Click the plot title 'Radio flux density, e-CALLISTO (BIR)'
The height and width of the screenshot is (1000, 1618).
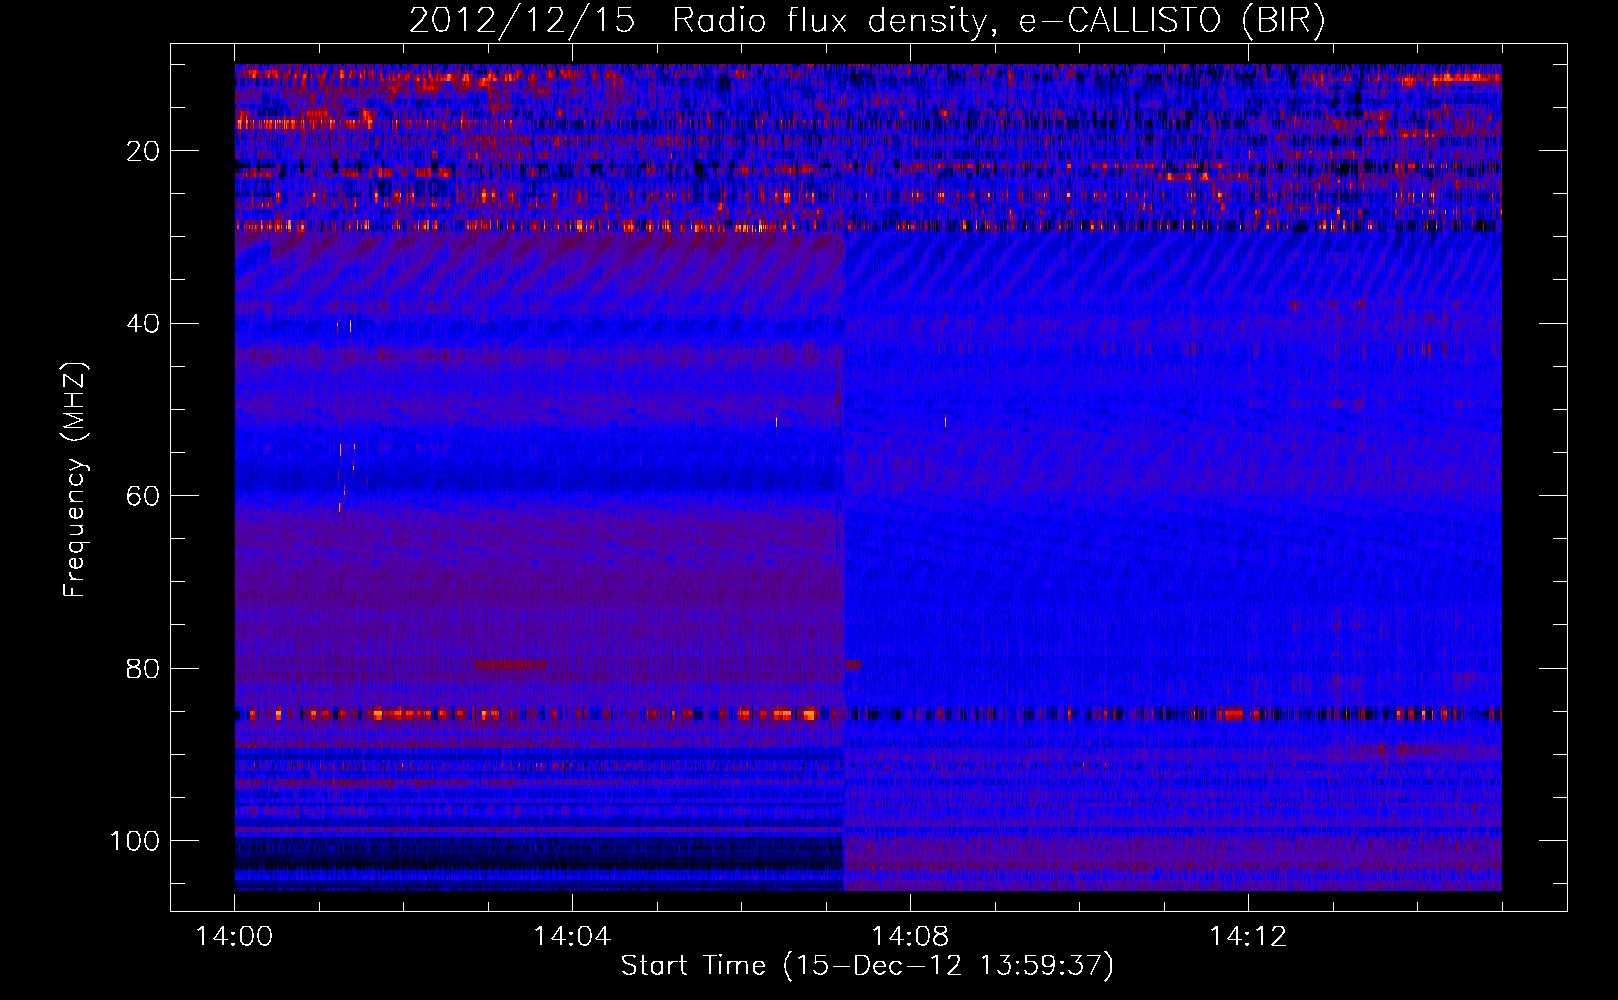click(x=998, y=21)
